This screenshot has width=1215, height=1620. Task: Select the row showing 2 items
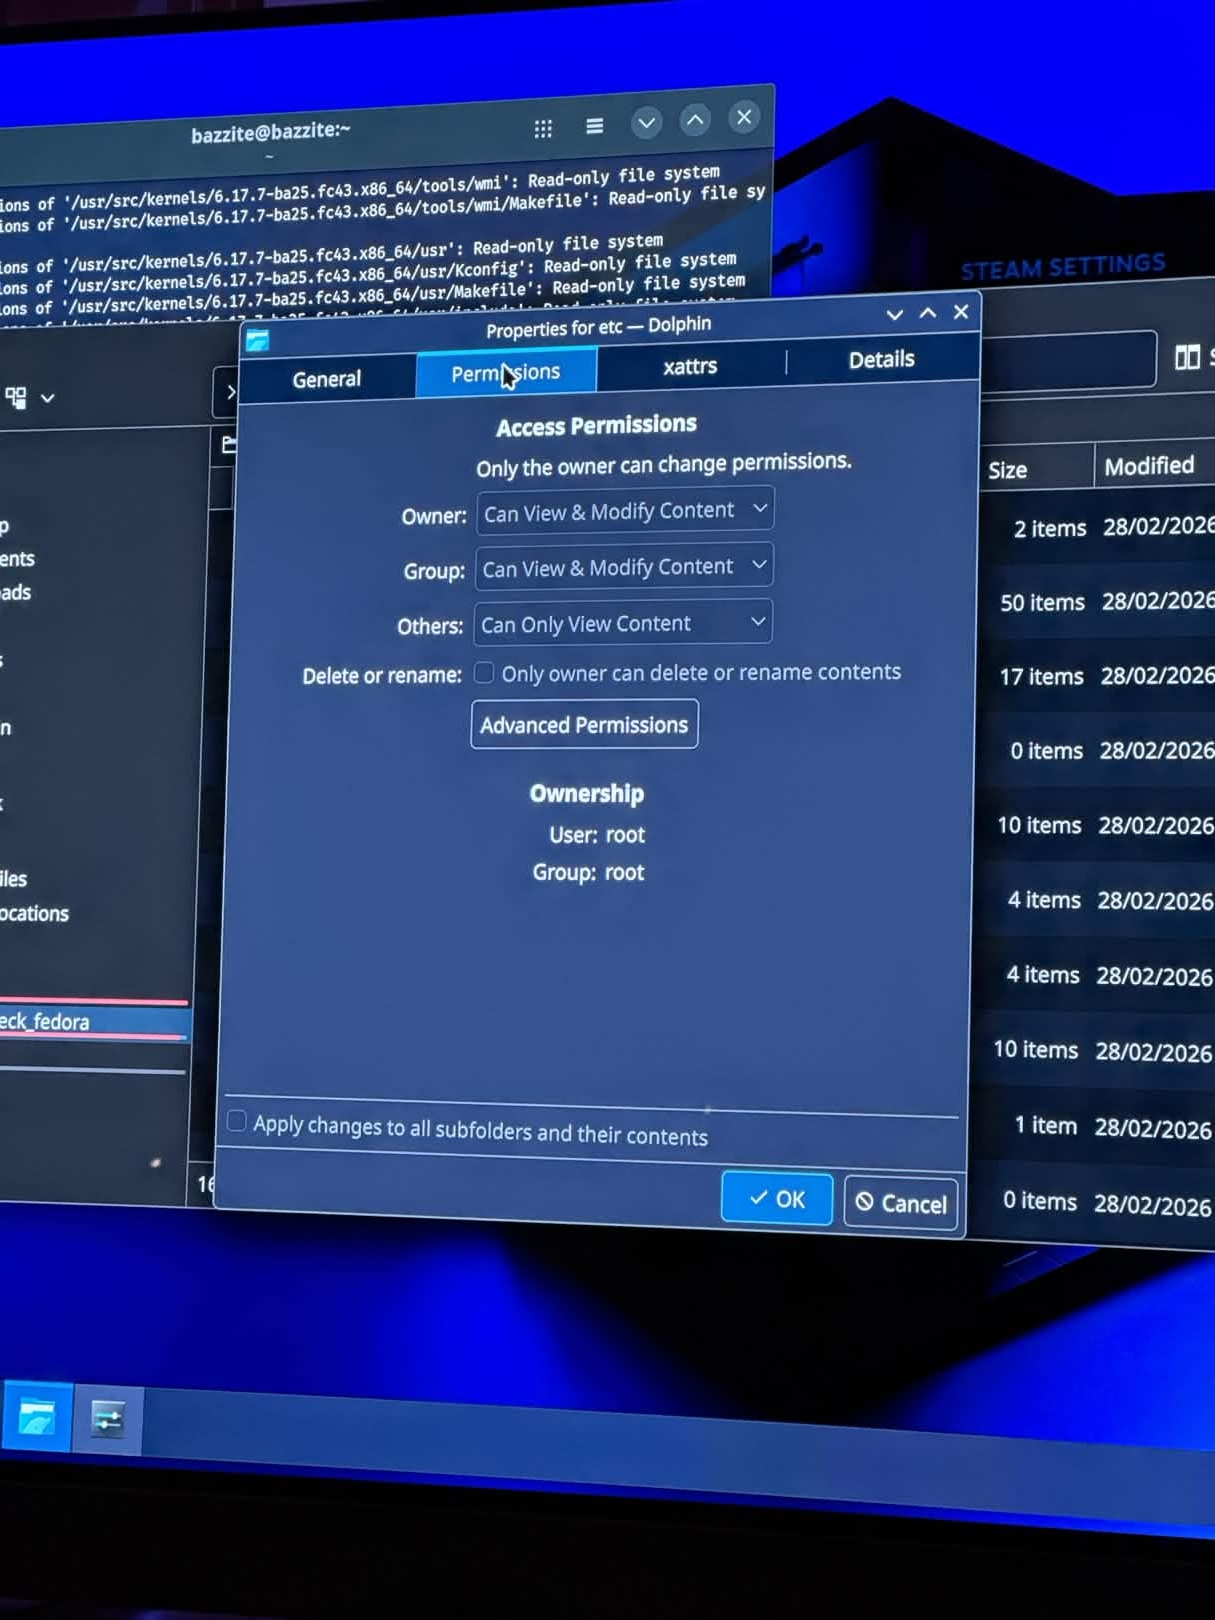[1097, 527]
